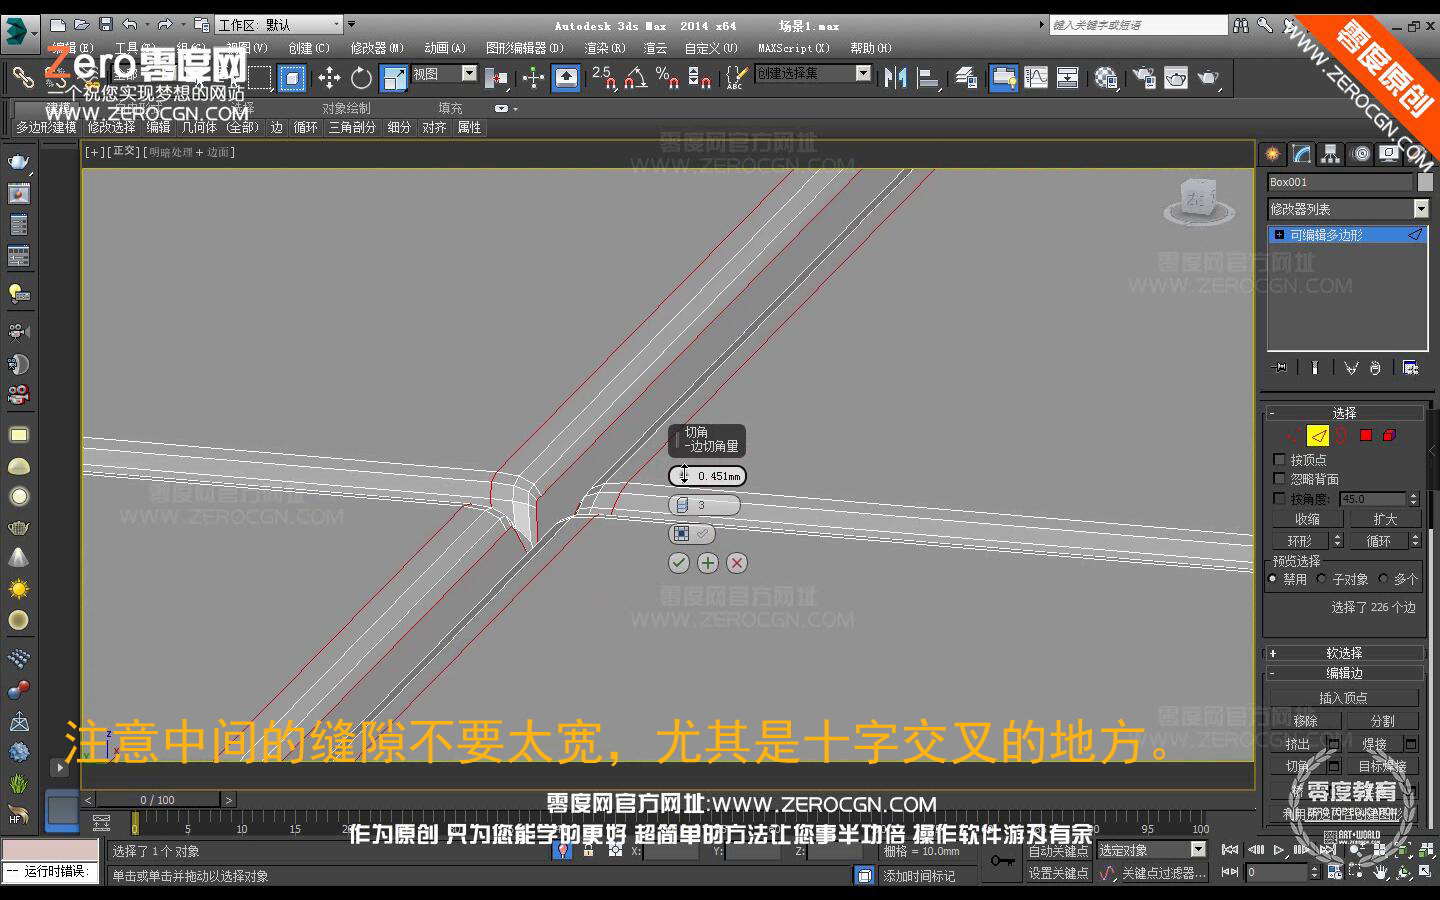Click the Save file icon in title bar
This screenshot has height=900, width=1440.
(105, 25)
